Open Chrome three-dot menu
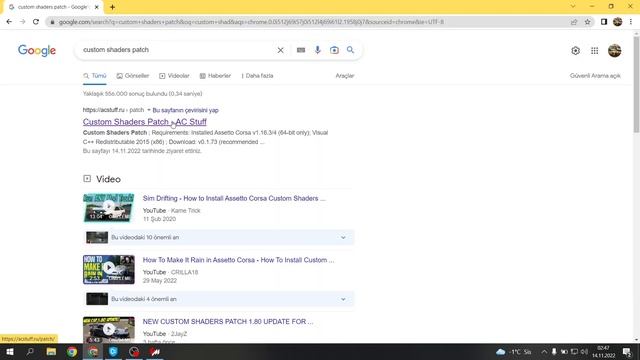This screenshot has width=640, height=360. pos(631,22)
